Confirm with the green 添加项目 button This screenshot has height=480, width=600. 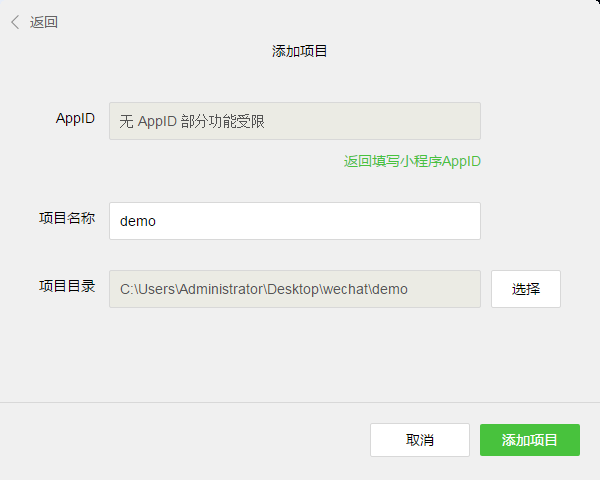(530, 440)
